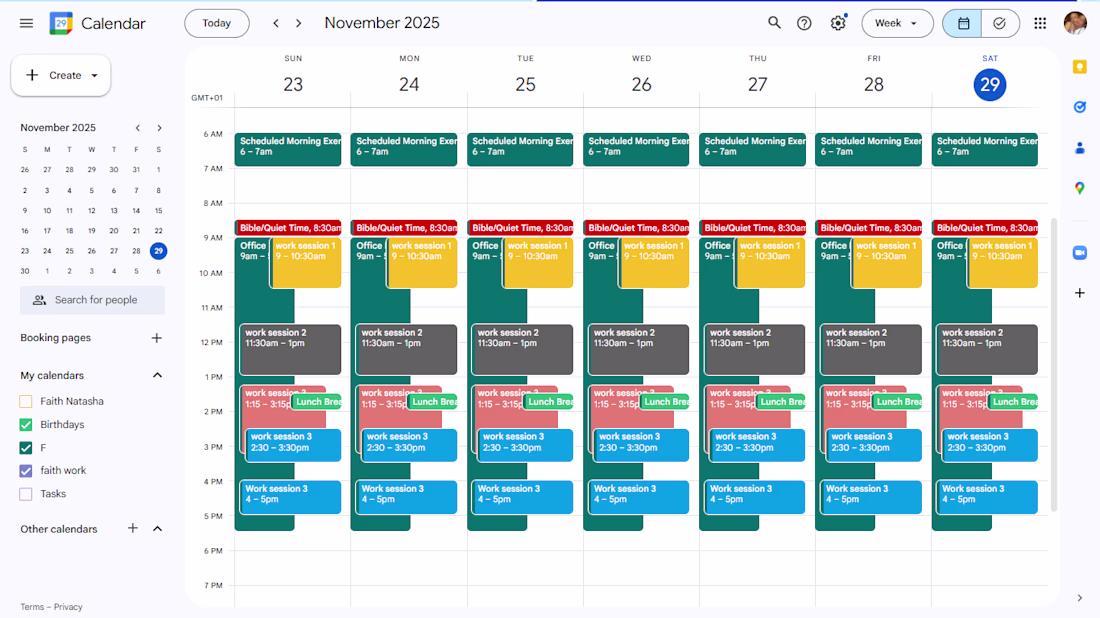Image resolution: width=1100 pixels, height=618 pixels.
Task: Mini calendar previous month arrow
Action: pyautogui.click(x=138, y=128)
